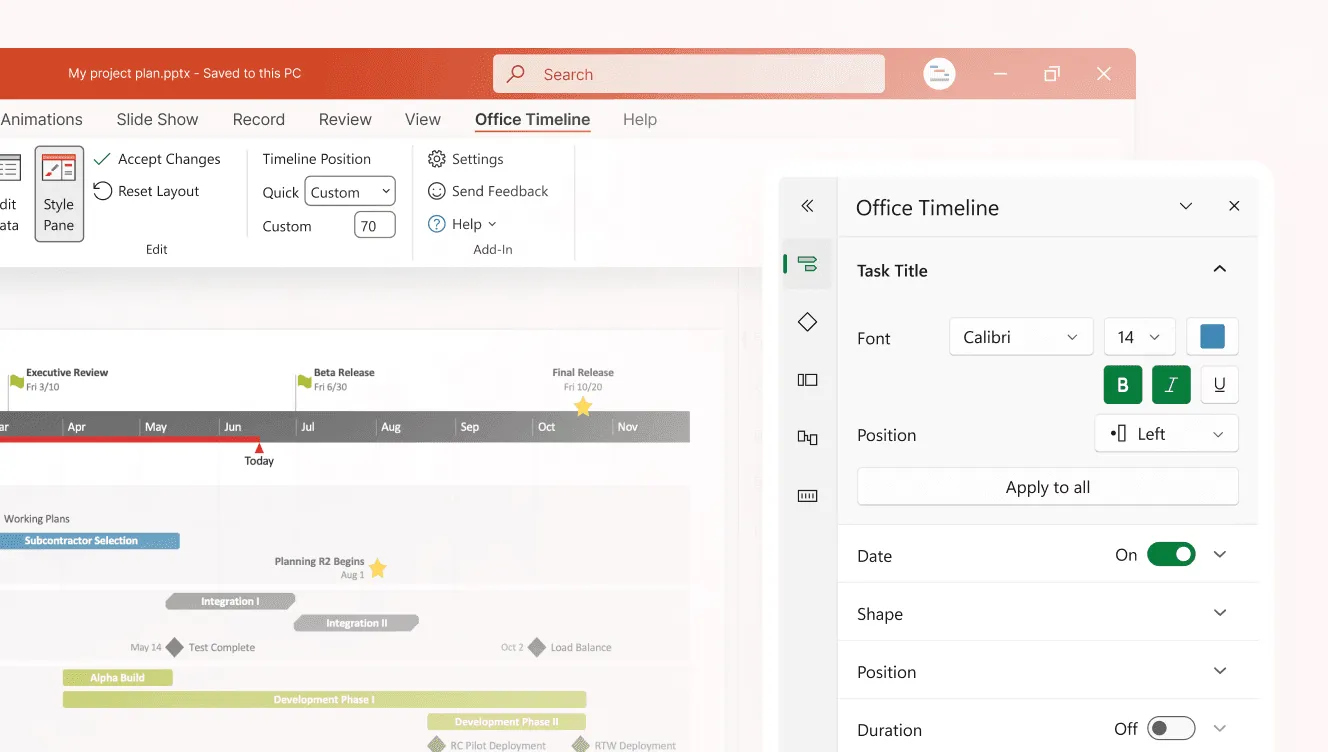The height and width of the screenshot is (752, 1328).
Task: Collapse pane with double chevron icon
Action: (x=807, y=206)
